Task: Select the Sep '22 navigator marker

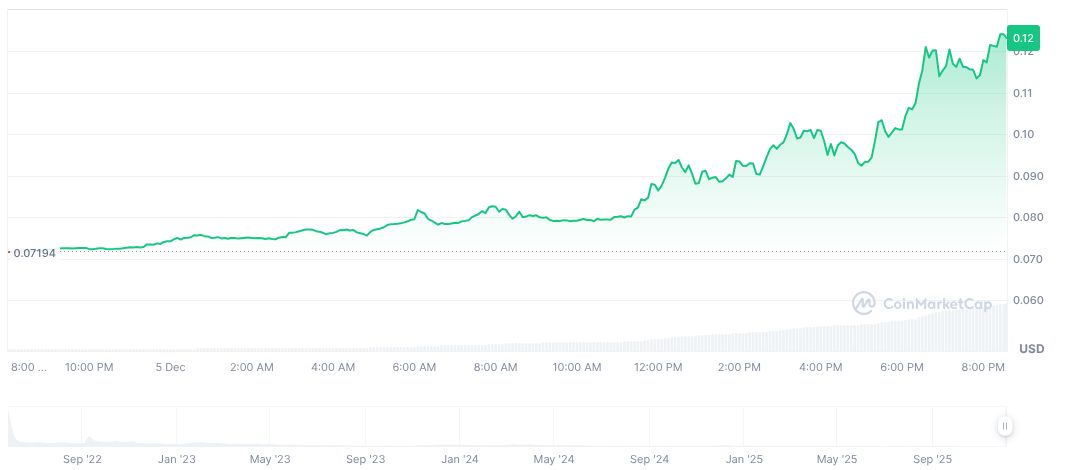Action: pyautogui.click(x=82, y=459)
